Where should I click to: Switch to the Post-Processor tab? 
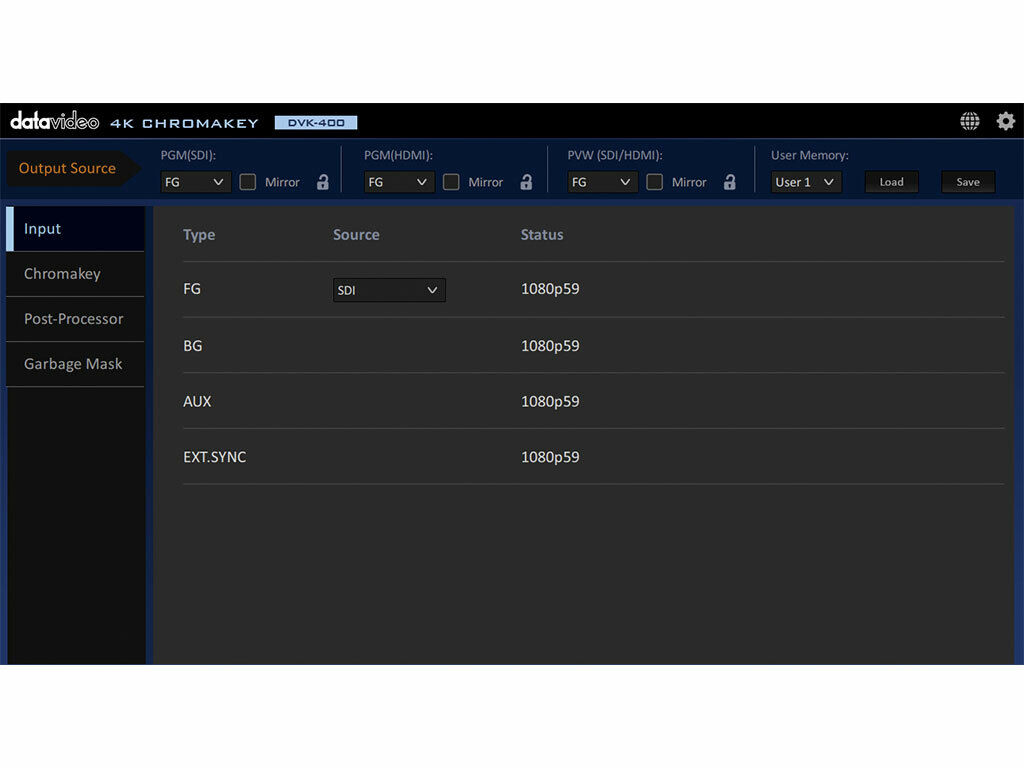[75, 319]
